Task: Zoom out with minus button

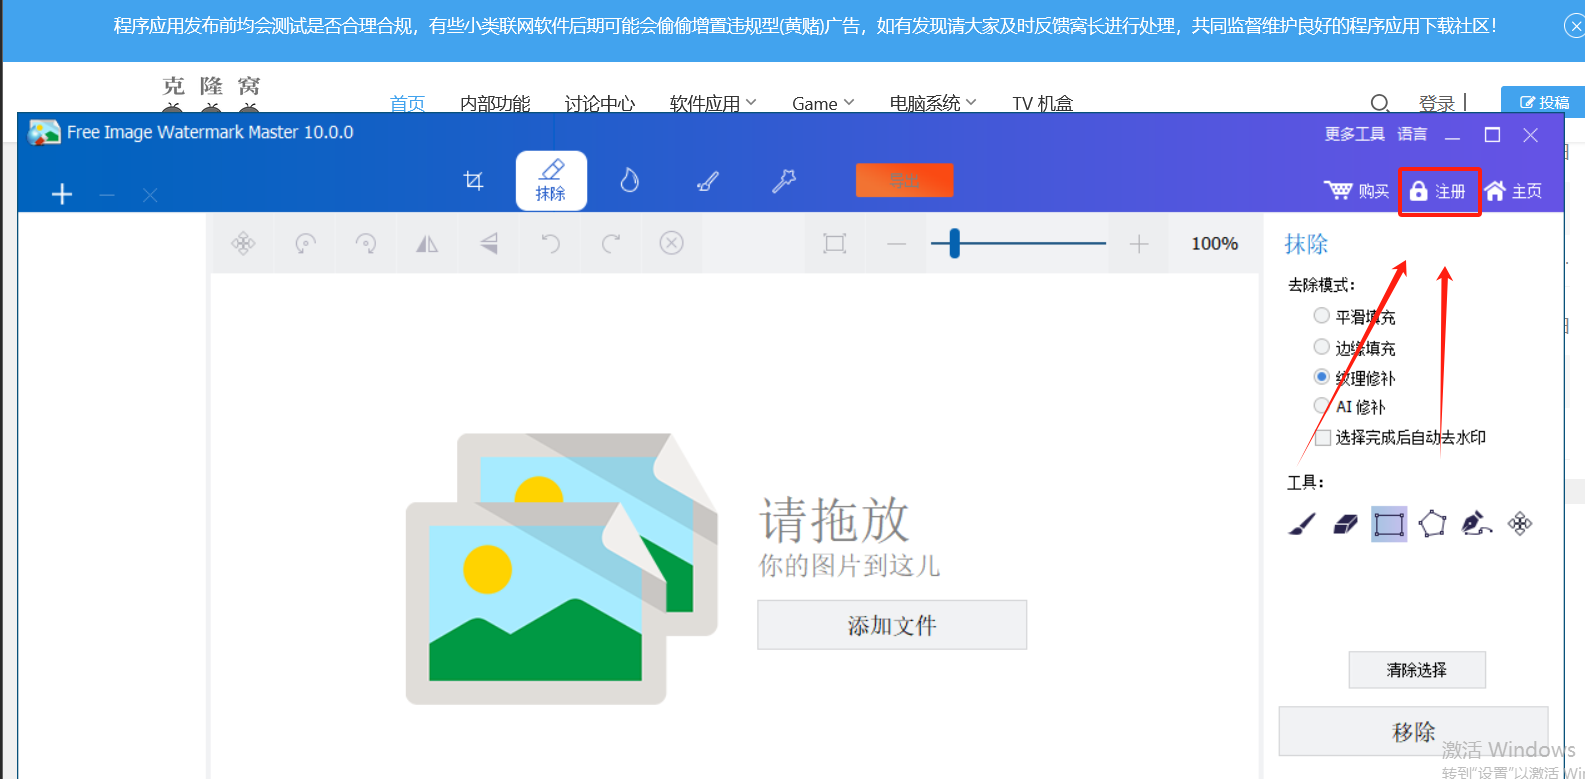Action: 896,244
